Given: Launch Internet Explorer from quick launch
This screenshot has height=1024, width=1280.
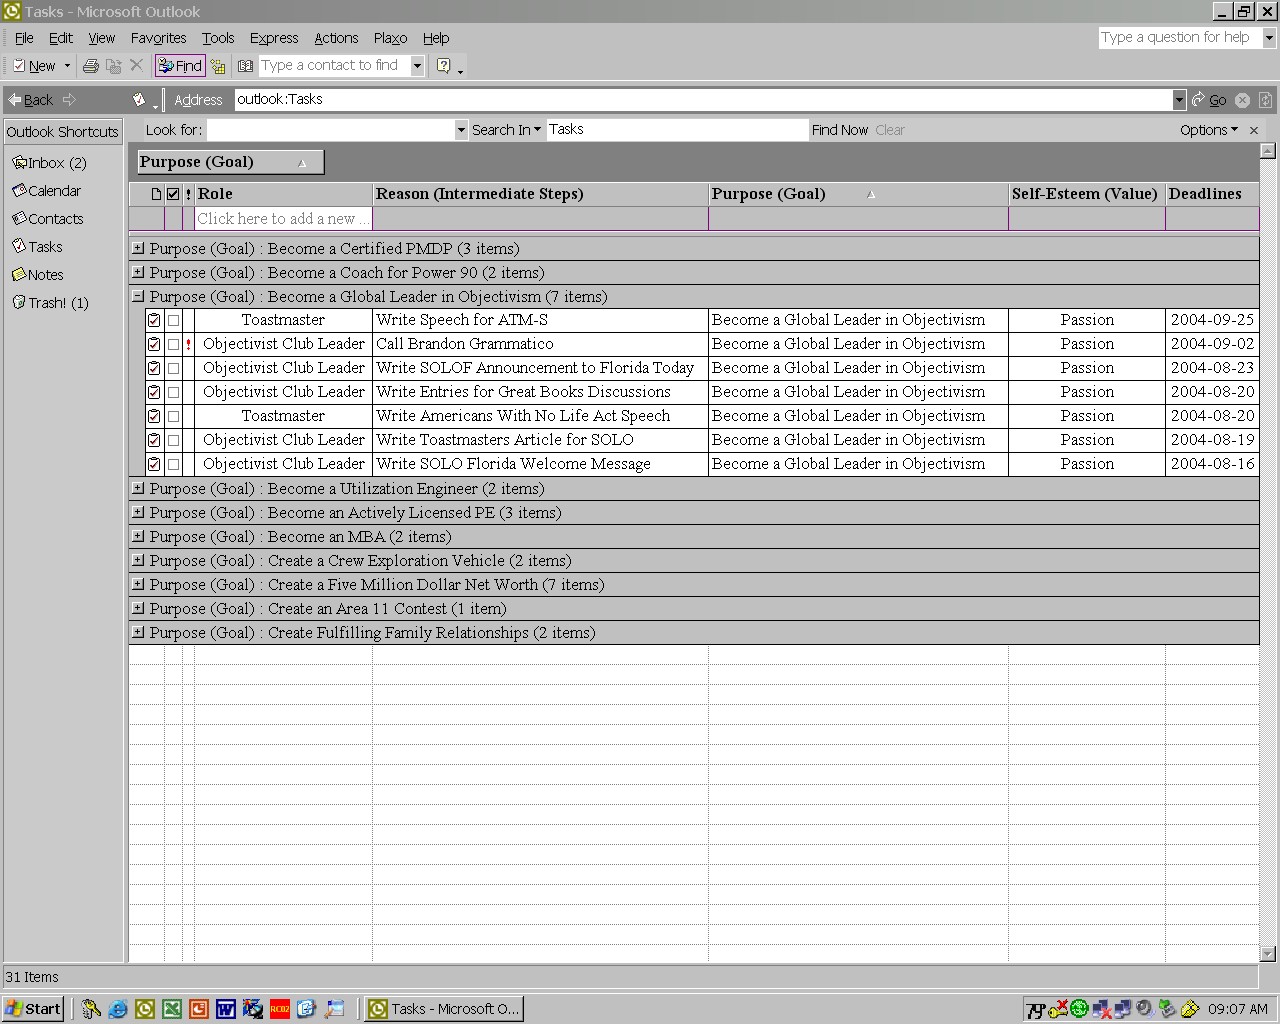Looking at the screenshot, I should [118, 1009].
